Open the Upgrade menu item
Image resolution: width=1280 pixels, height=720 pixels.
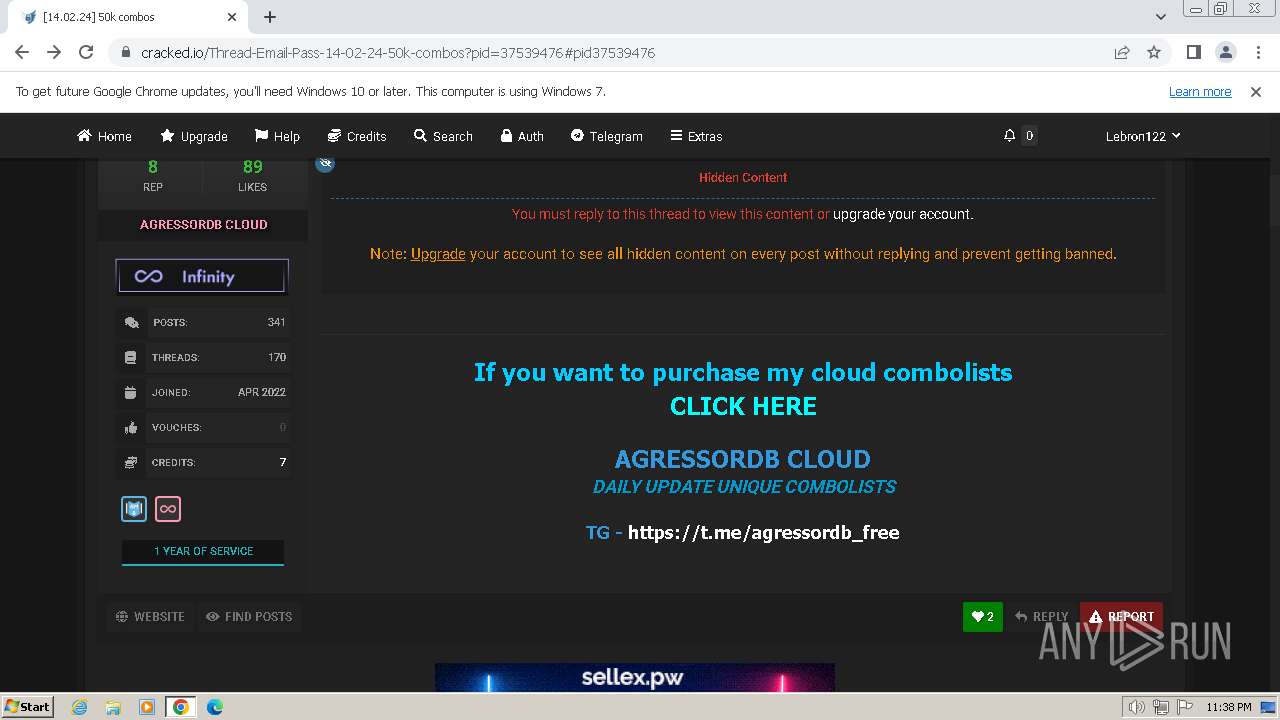point(194,136)
